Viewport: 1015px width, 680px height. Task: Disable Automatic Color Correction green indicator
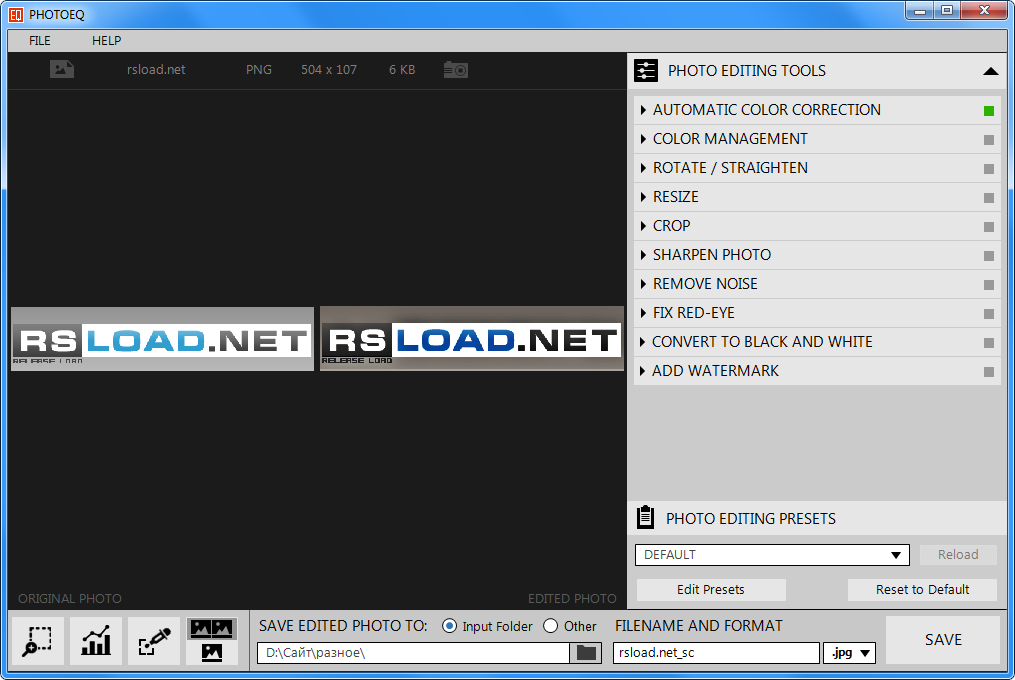988,111
